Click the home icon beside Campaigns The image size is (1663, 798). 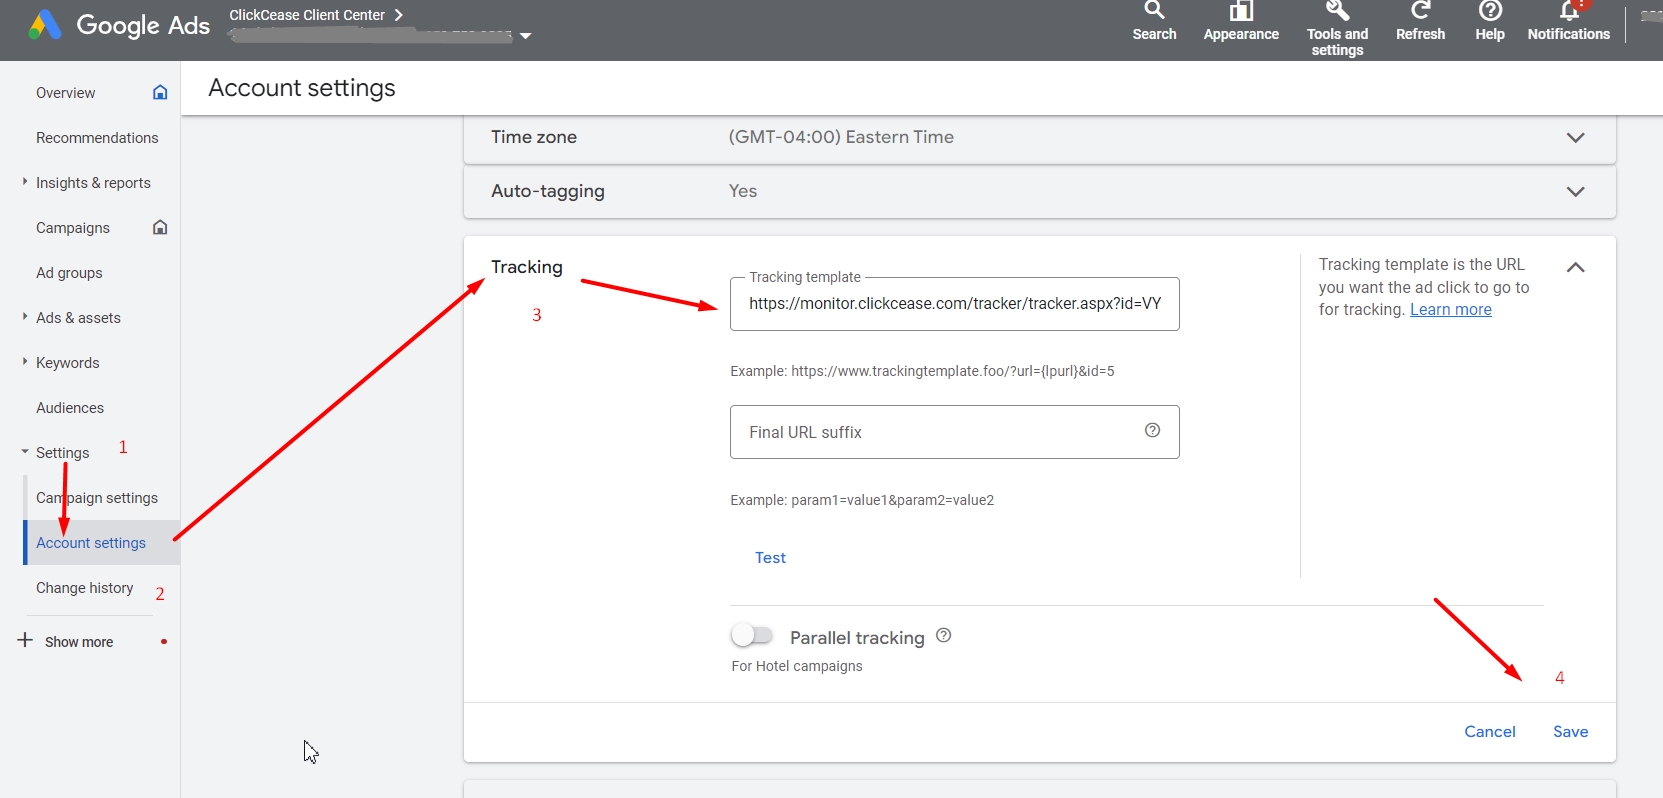[x=160, y=227]
